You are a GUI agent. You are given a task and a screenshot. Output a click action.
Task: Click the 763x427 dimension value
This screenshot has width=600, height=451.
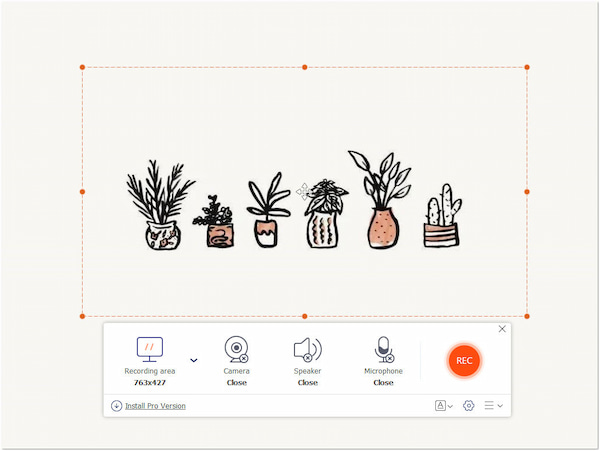[149, 382]
